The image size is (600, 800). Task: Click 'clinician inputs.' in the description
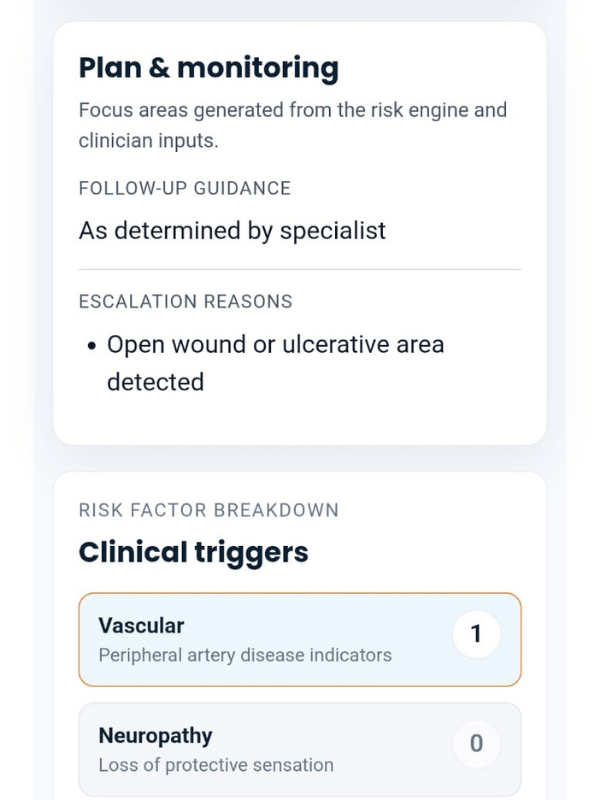[x=148, y=140]
